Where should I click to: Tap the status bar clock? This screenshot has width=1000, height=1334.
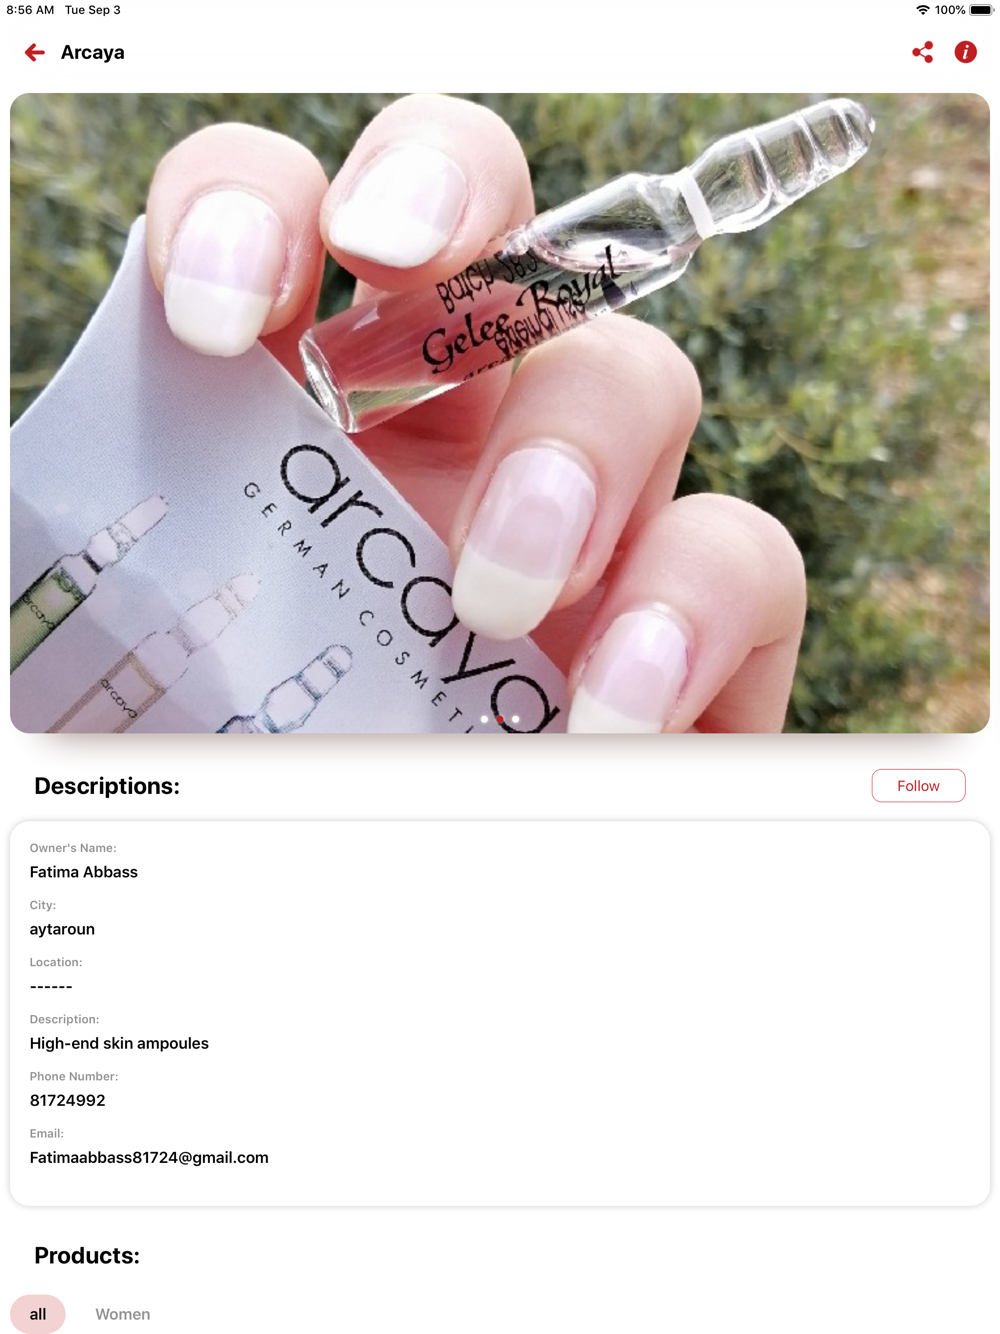coord(30,10)
